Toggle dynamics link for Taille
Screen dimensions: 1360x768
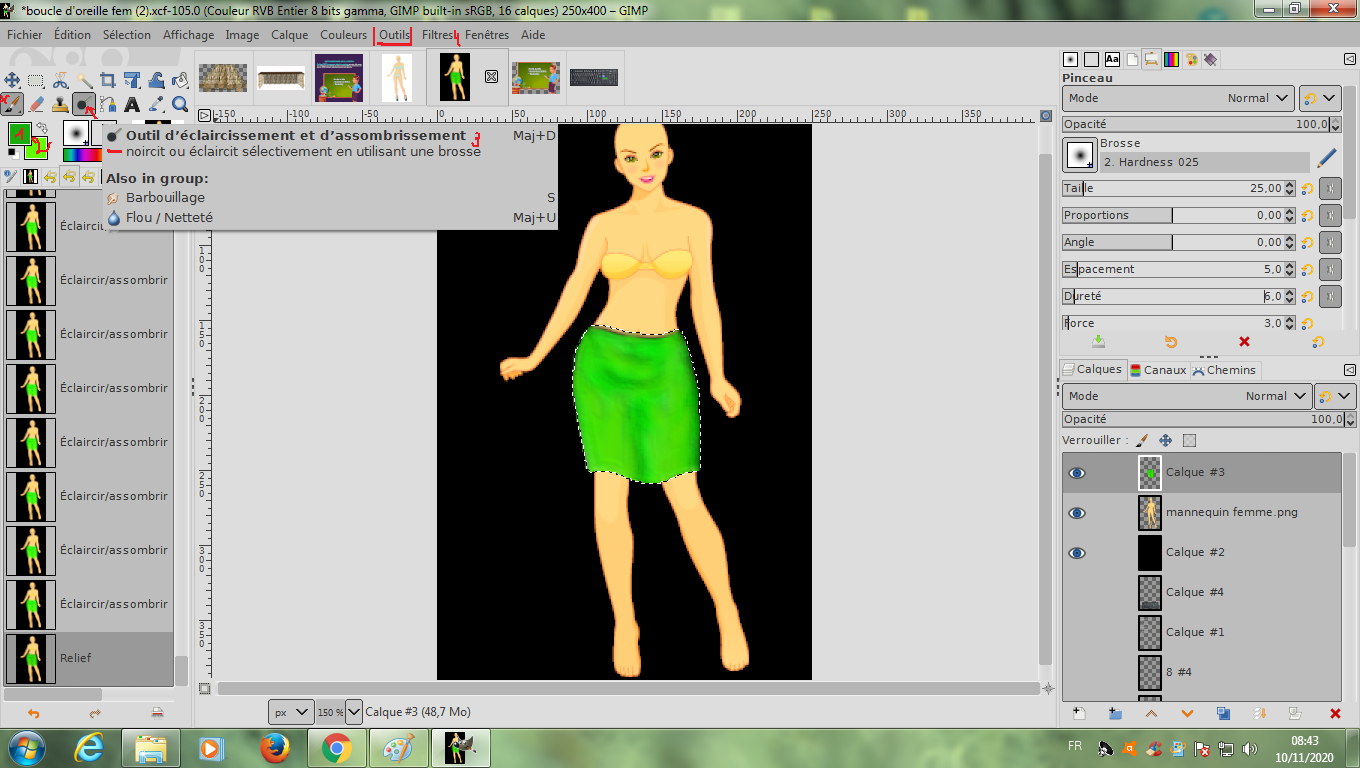[1330, 188]
